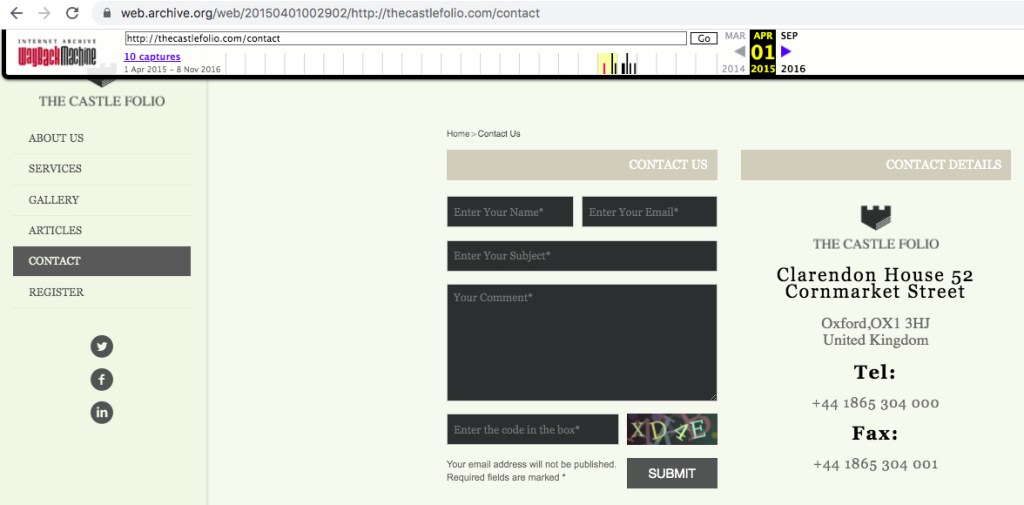Screen dimensions: 1024x505
Task: Open the Facebook social icon
Action: 102,380
